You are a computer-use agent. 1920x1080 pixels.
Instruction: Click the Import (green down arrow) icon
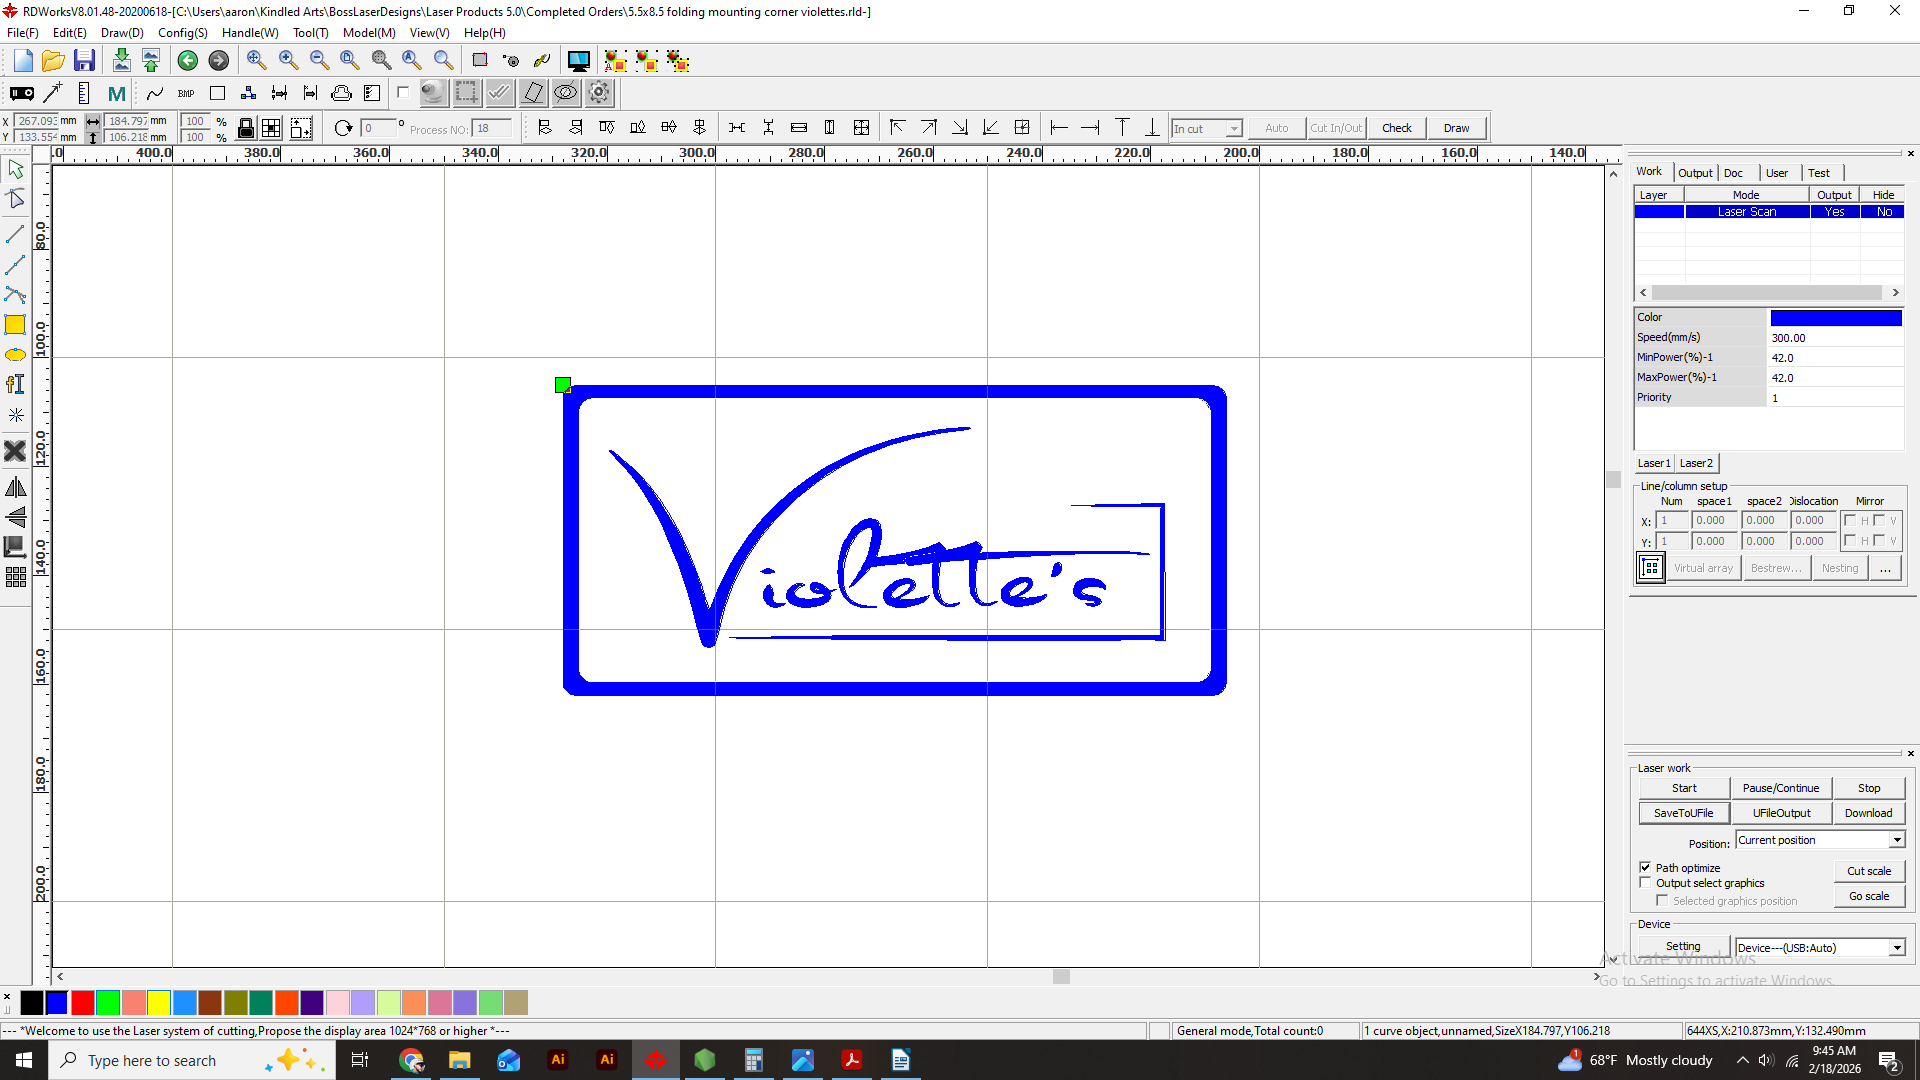121,61
